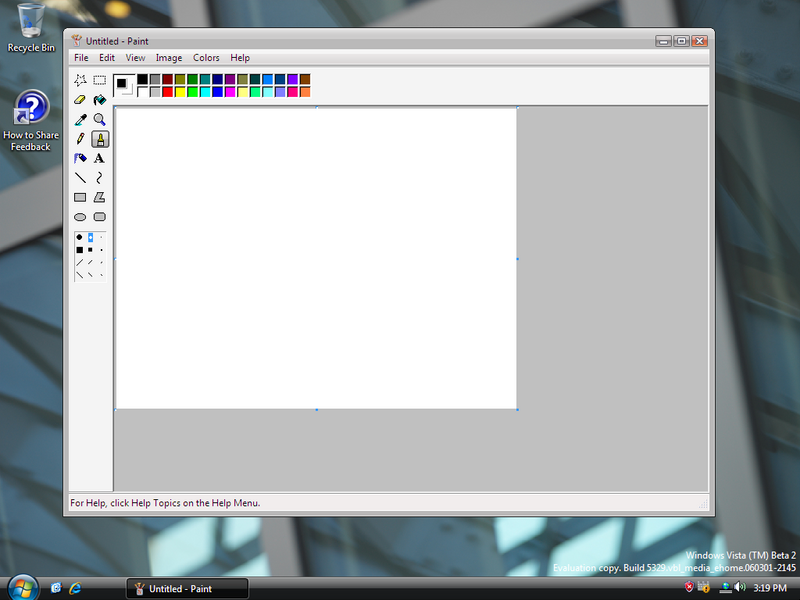The width and height of the screenshot is (800, 600).
Task: Choose the large forward-slash brush shape
Action: pos(79,263)
